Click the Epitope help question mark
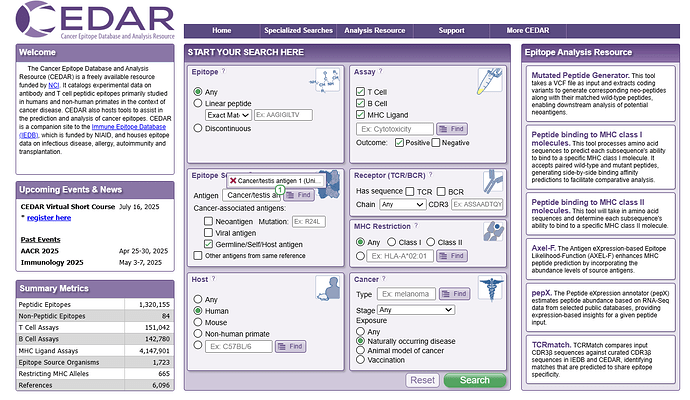 [x=224, y=71]
